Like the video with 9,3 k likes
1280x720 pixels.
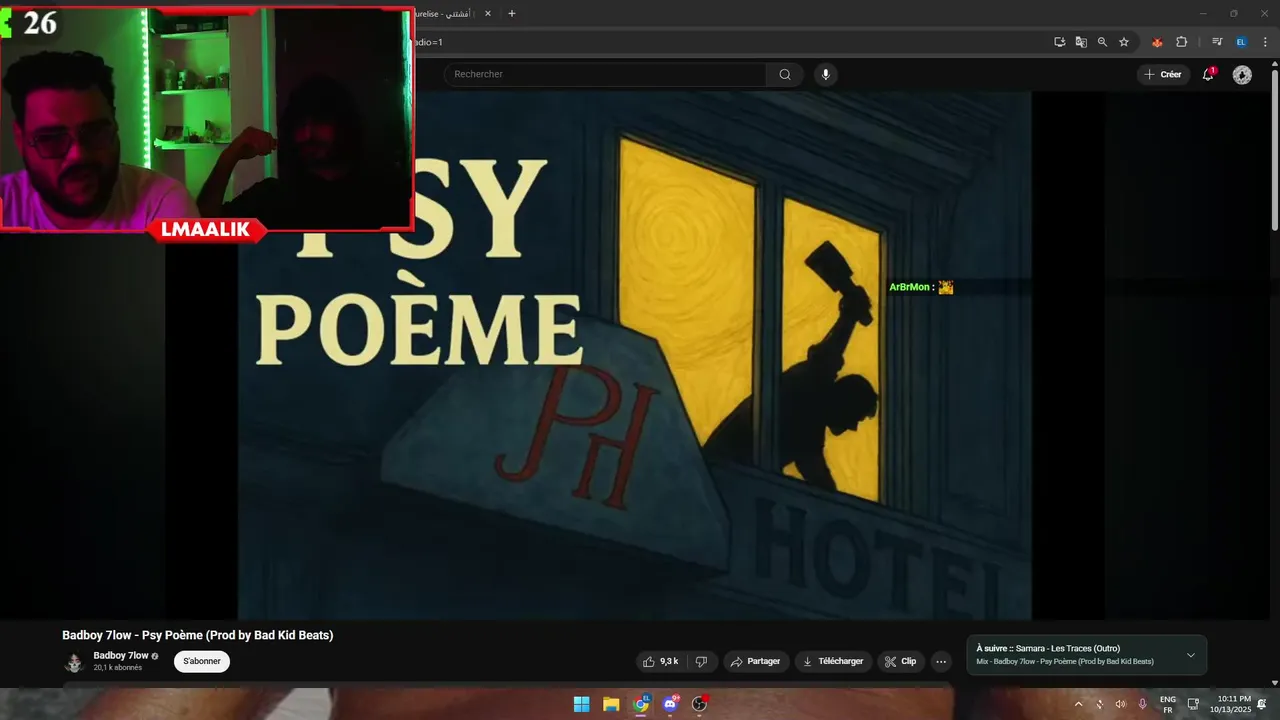661,661
